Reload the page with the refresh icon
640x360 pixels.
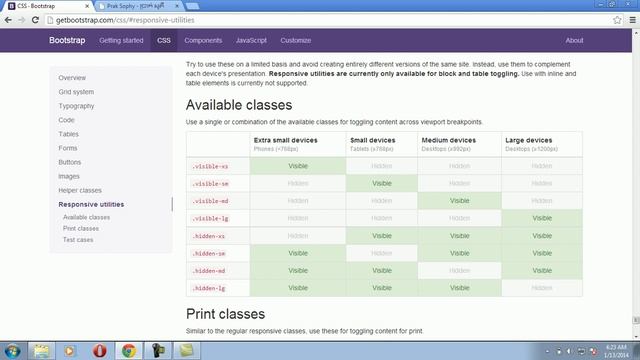coord(35,20)
